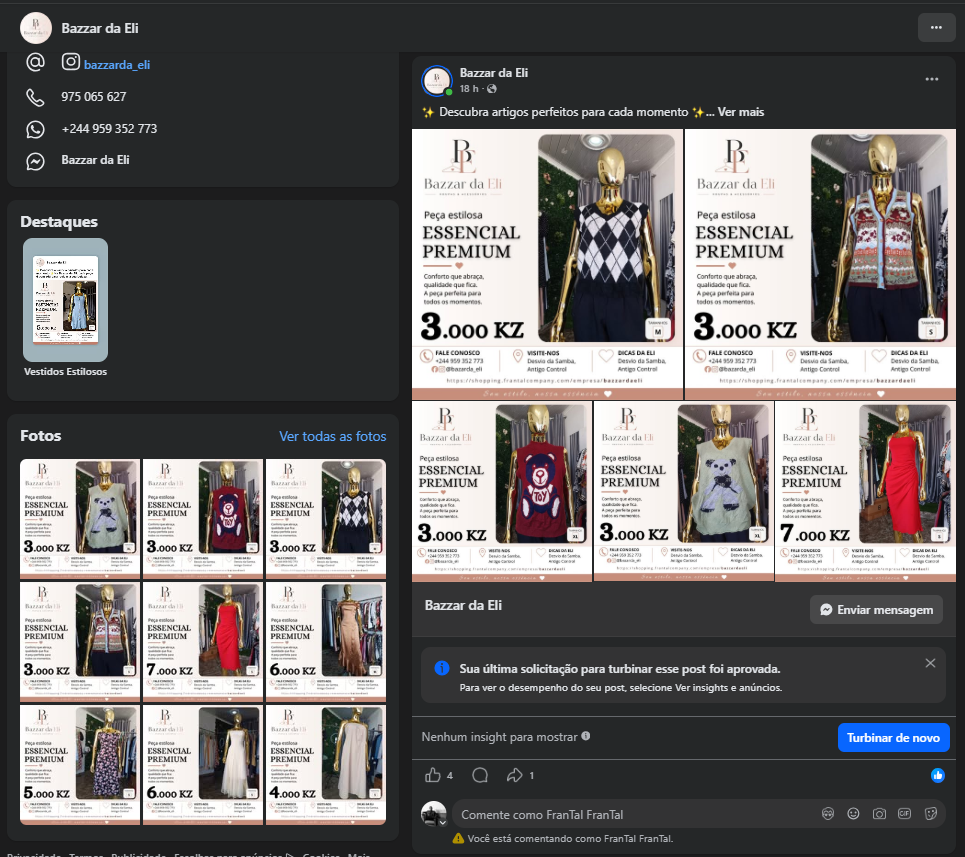Screen dimensions: 965x857
Task: Open emoji picker in comment box
Action: (854, 814)
